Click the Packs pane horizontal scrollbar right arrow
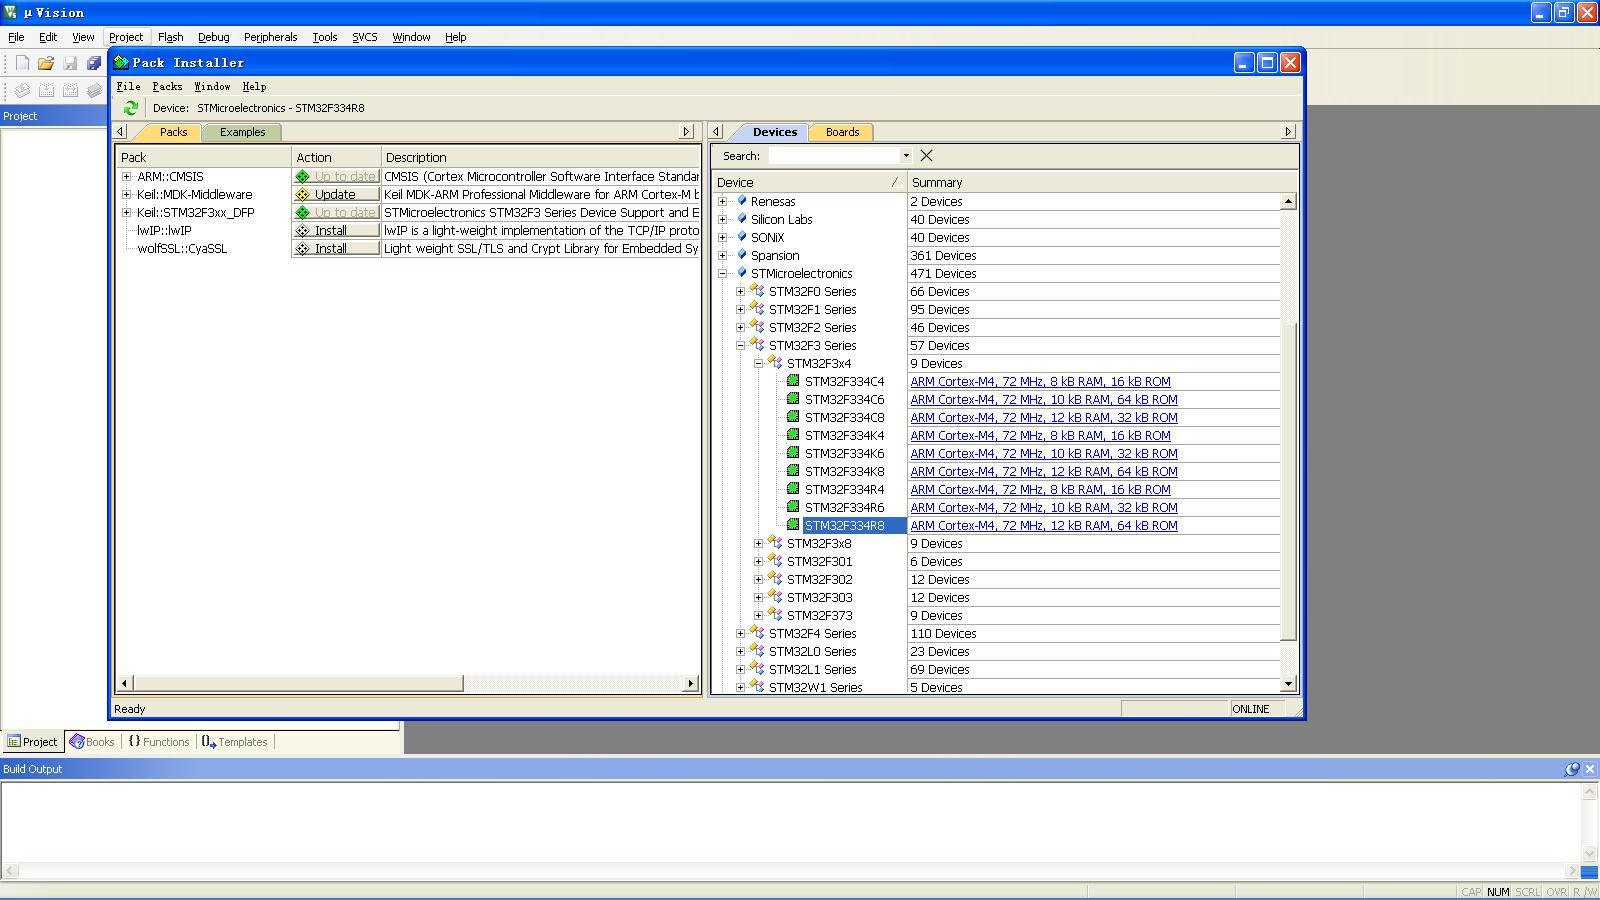Screen dimensions: 1600x900 pos(691,684)
